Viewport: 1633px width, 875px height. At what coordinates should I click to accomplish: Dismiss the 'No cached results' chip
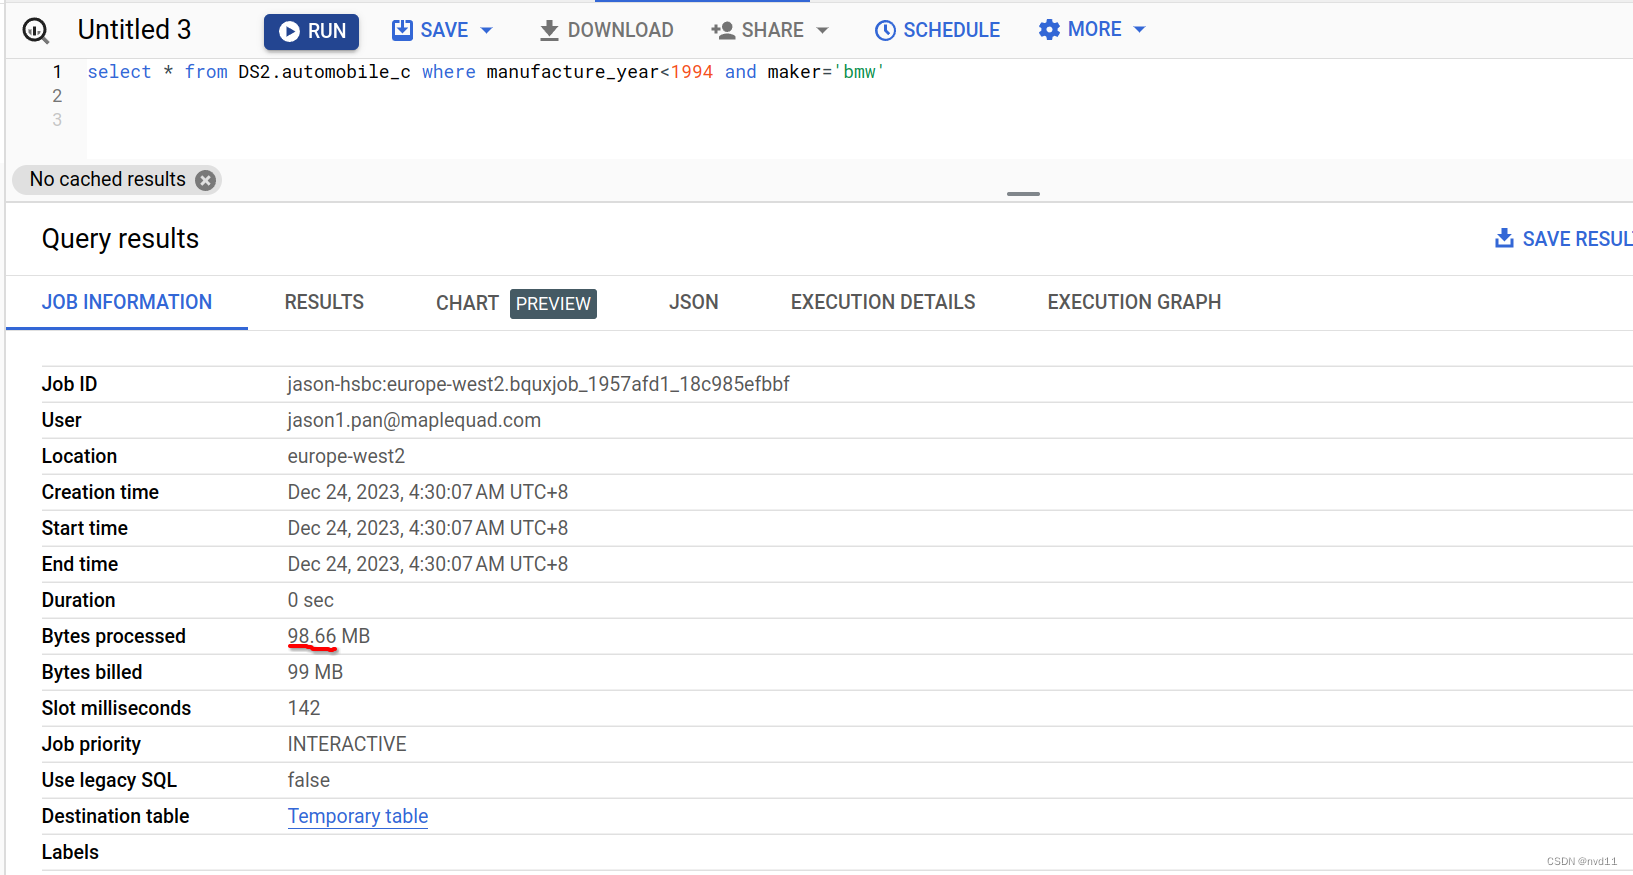(206, 180)
